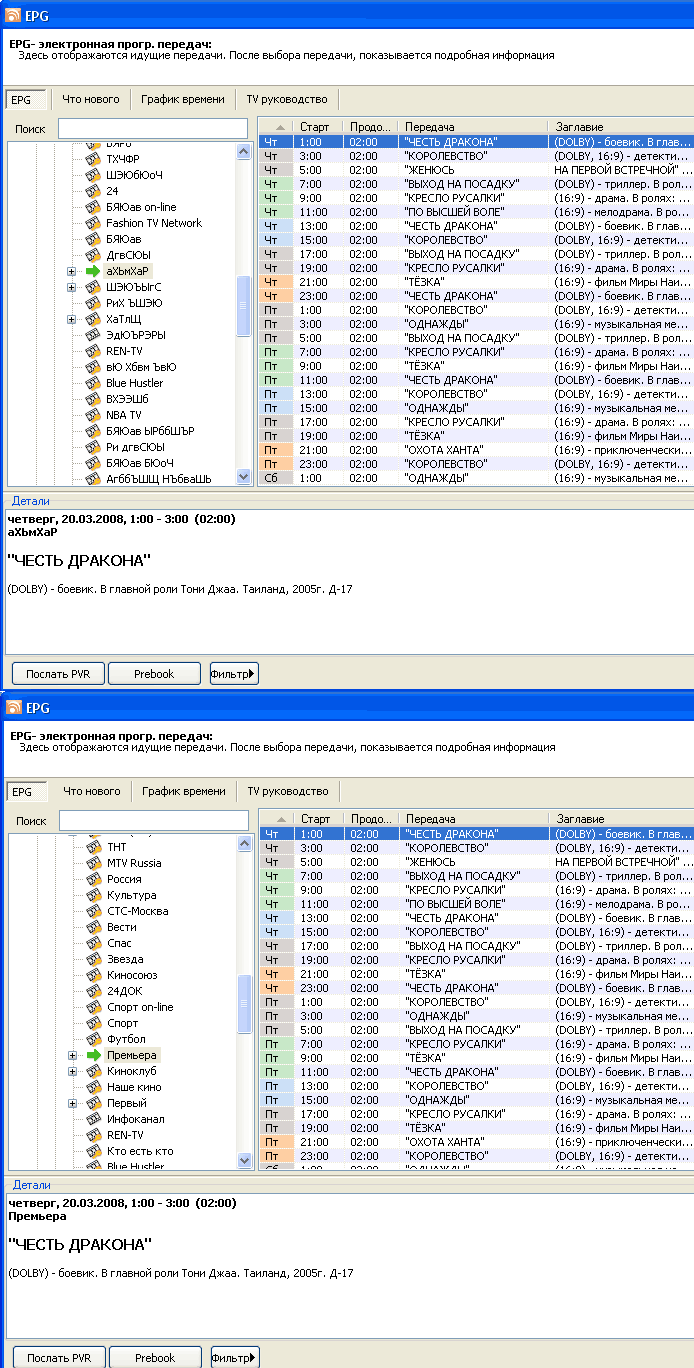Click the channel icon next to Киносоюз
The image size is (694, 1368).
93,975
